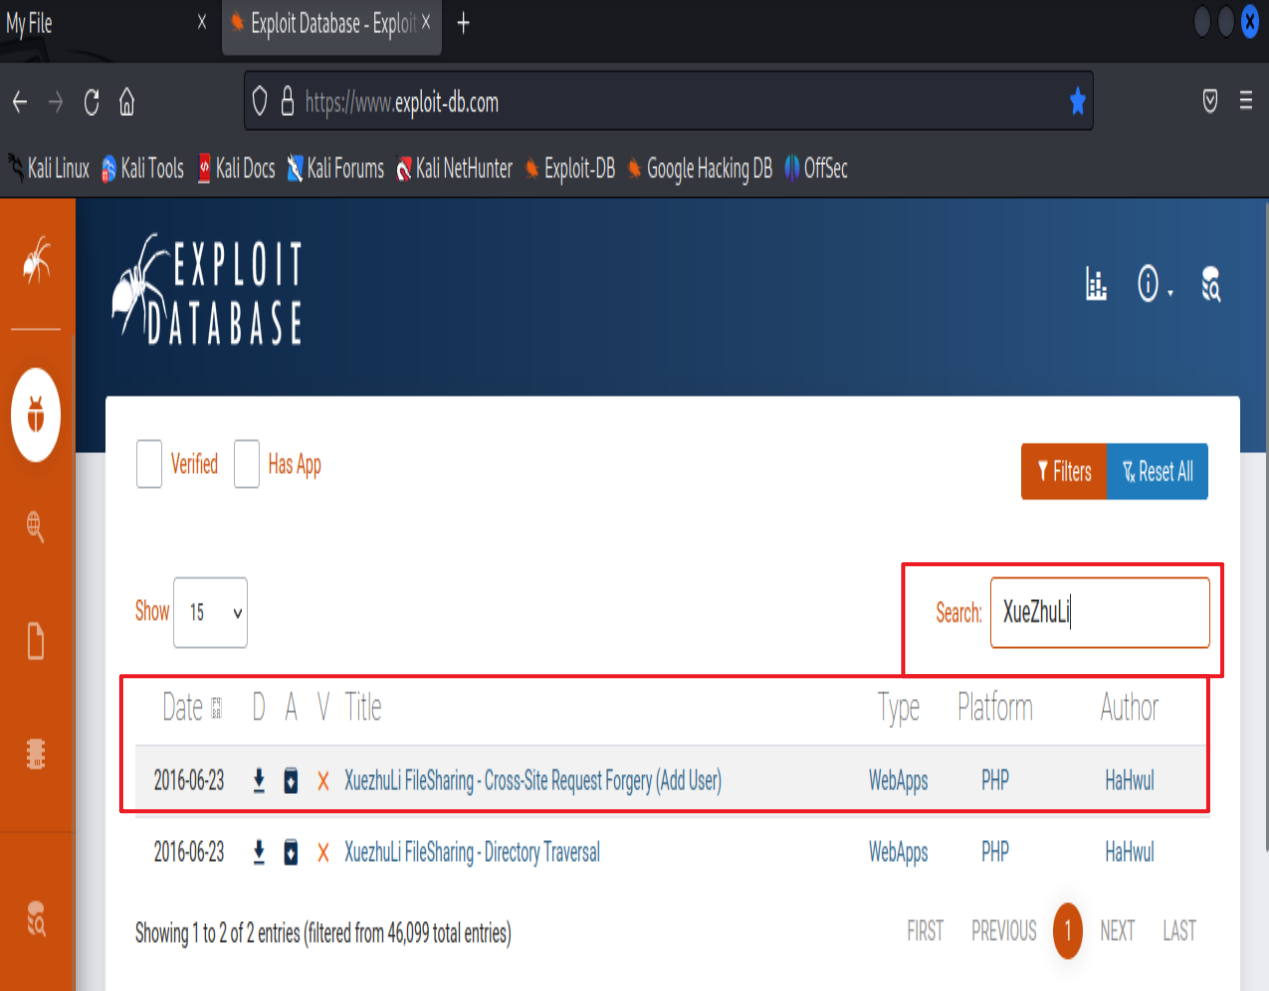Click the shield tracking protection icon
The width and height of the screenshot is (1269, 991).
click(x=260, y=101)
